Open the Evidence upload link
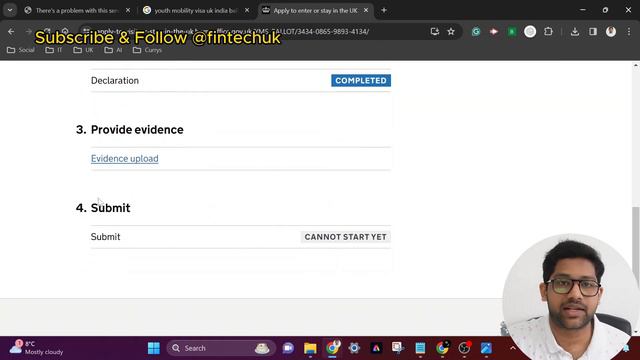 pos(124,158)
